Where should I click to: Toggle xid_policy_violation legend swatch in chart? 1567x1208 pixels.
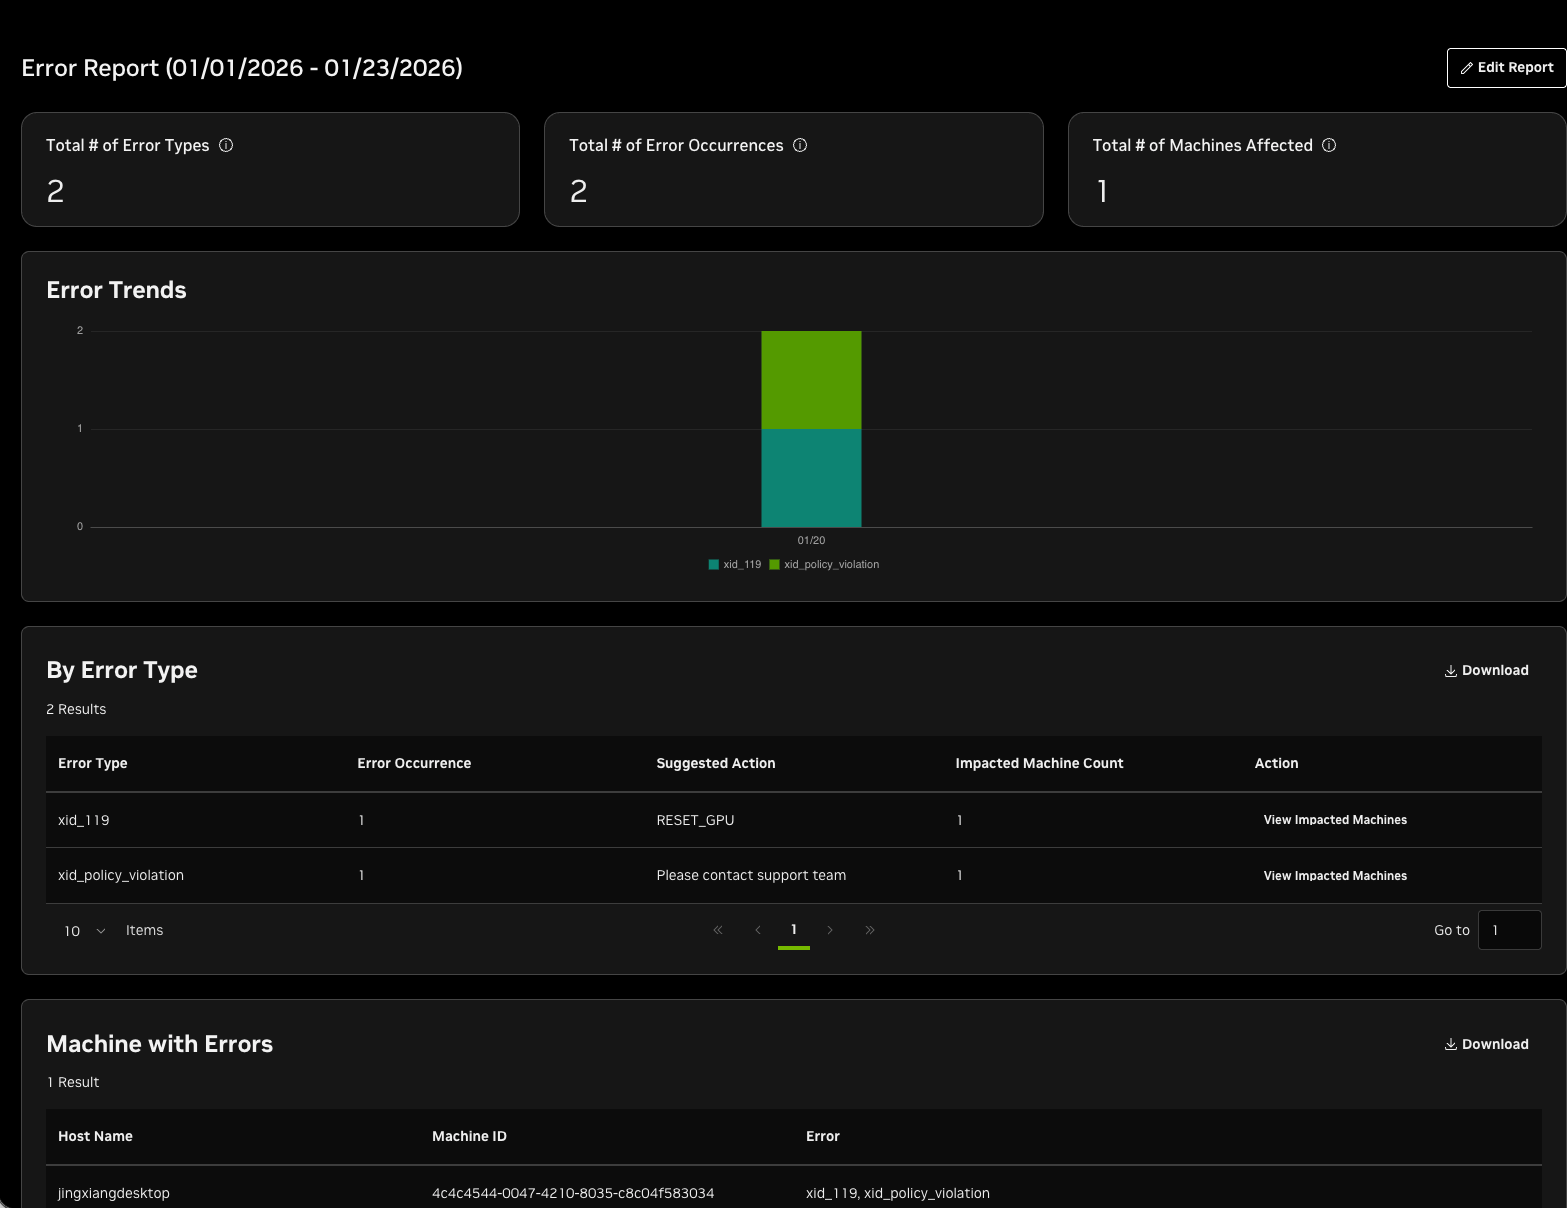tap(775, 565)
